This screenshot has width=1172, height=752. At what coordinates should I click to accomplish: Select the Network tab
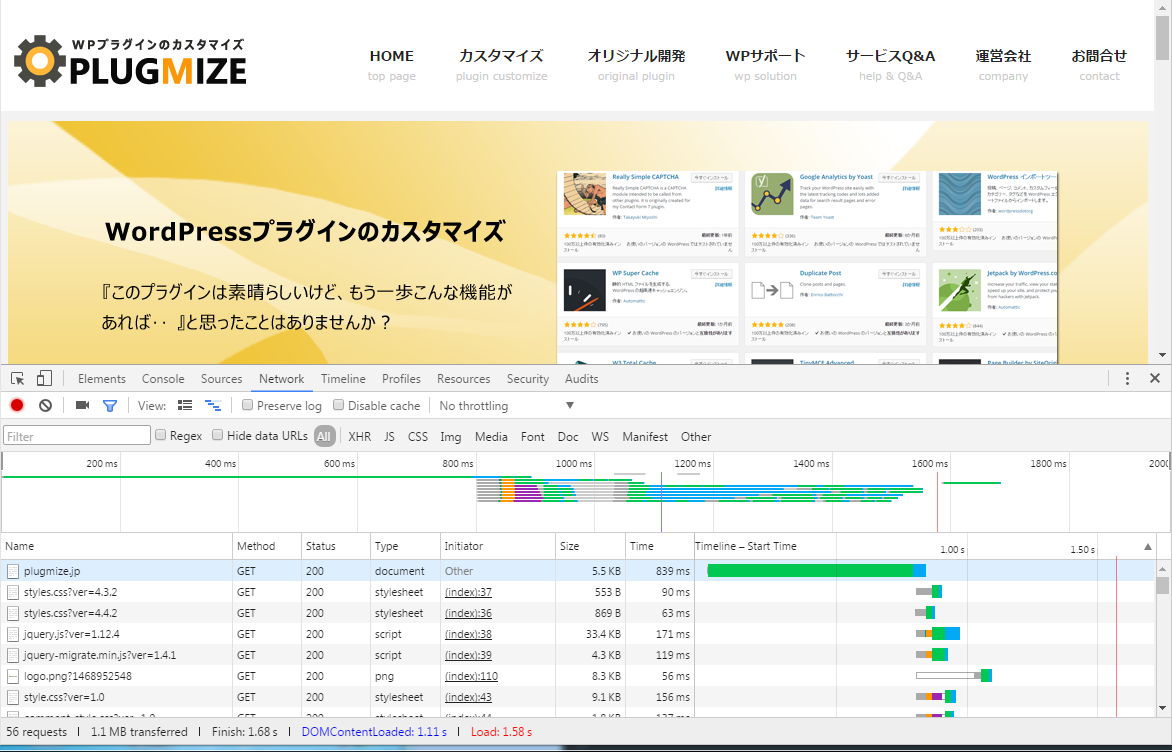coord(282,379)
